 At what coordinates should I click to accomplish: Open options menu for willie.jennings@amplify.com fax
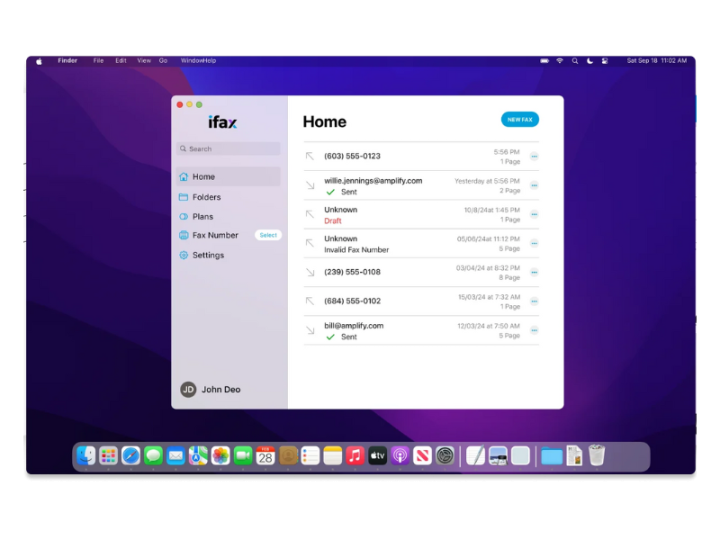534,186
